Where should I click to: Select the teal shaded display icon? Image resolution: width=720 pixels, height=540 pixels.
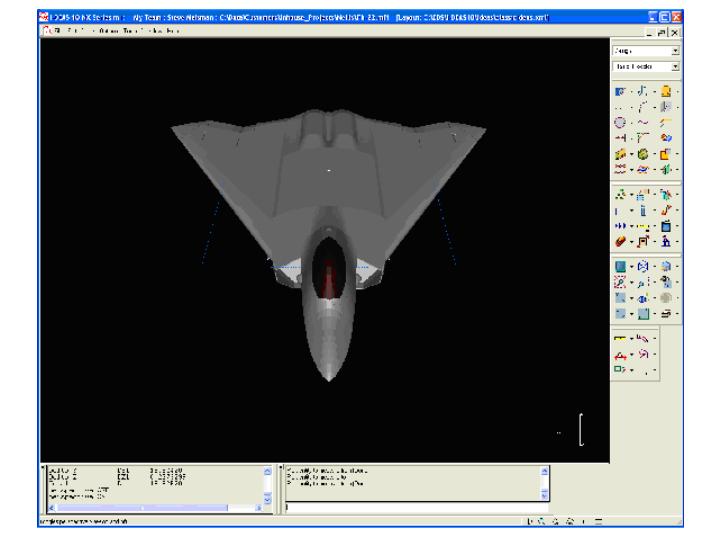(x=620, y=267)
